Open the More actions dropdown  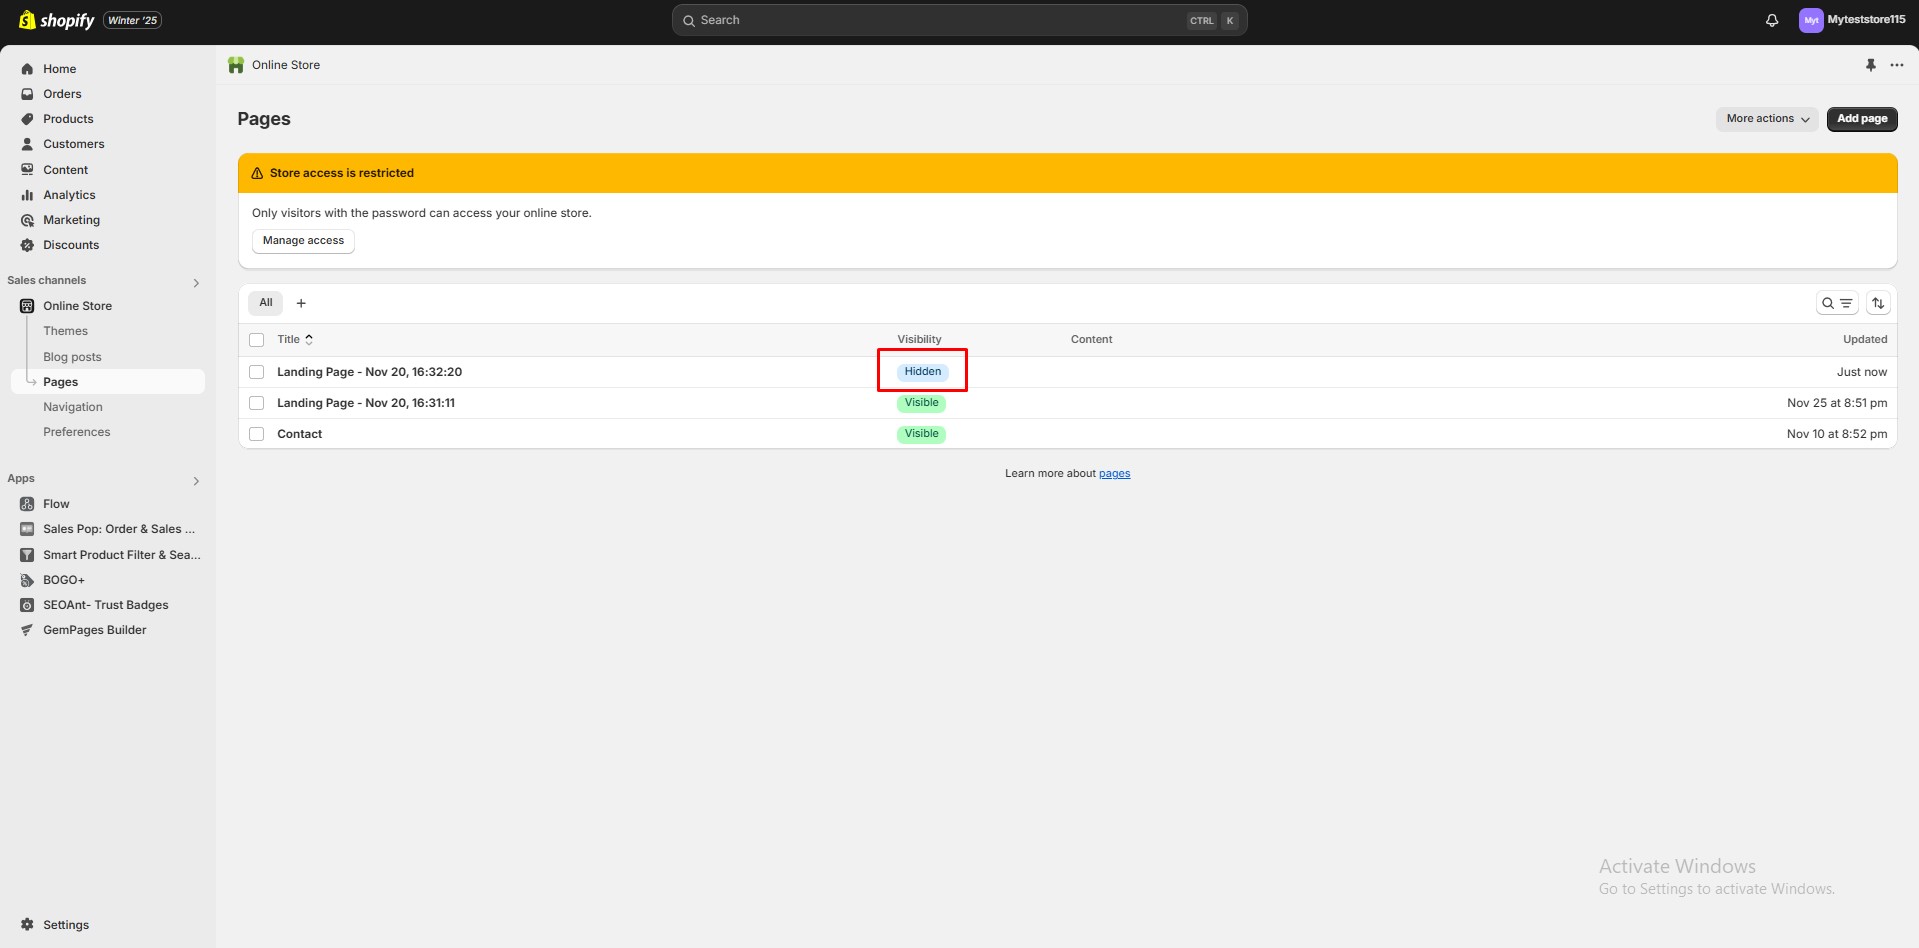(1767, 119)
